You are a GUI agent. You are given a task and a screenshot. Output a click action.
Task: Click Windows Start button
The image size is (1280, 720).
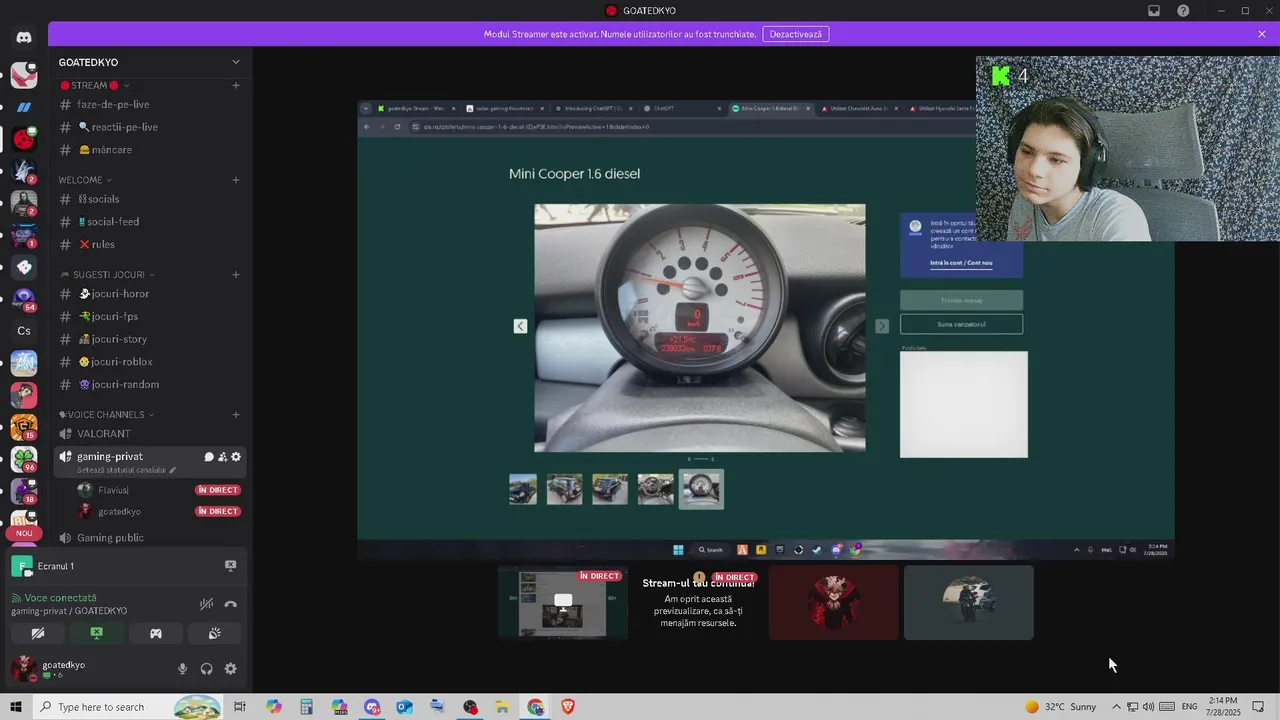16,707
